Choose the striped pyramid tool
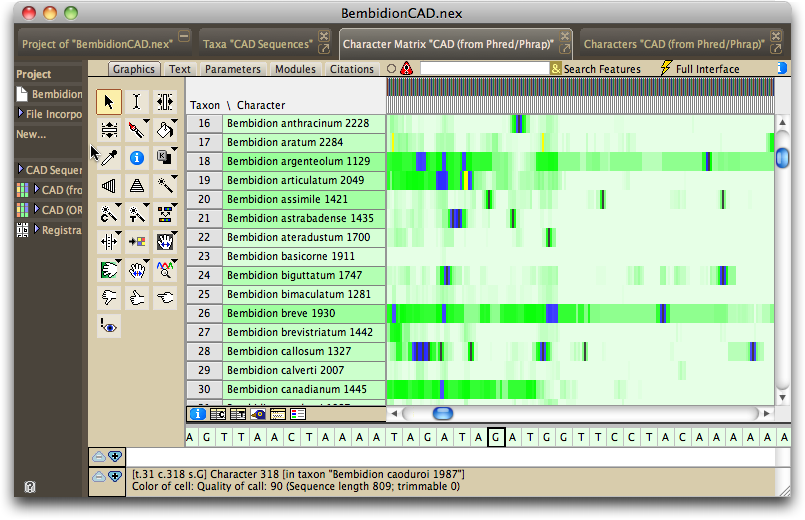805x520 pixels. (x=137, y=186)
